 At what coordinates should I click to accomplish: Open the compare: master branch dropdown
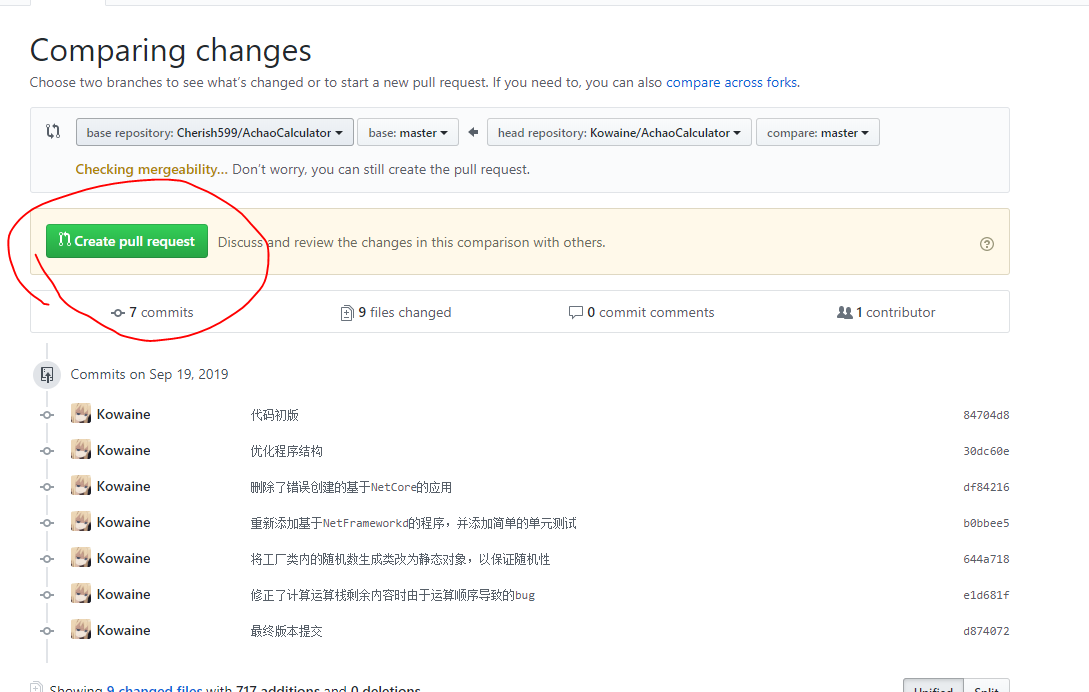pyautogui.click(x=817, y=133)
